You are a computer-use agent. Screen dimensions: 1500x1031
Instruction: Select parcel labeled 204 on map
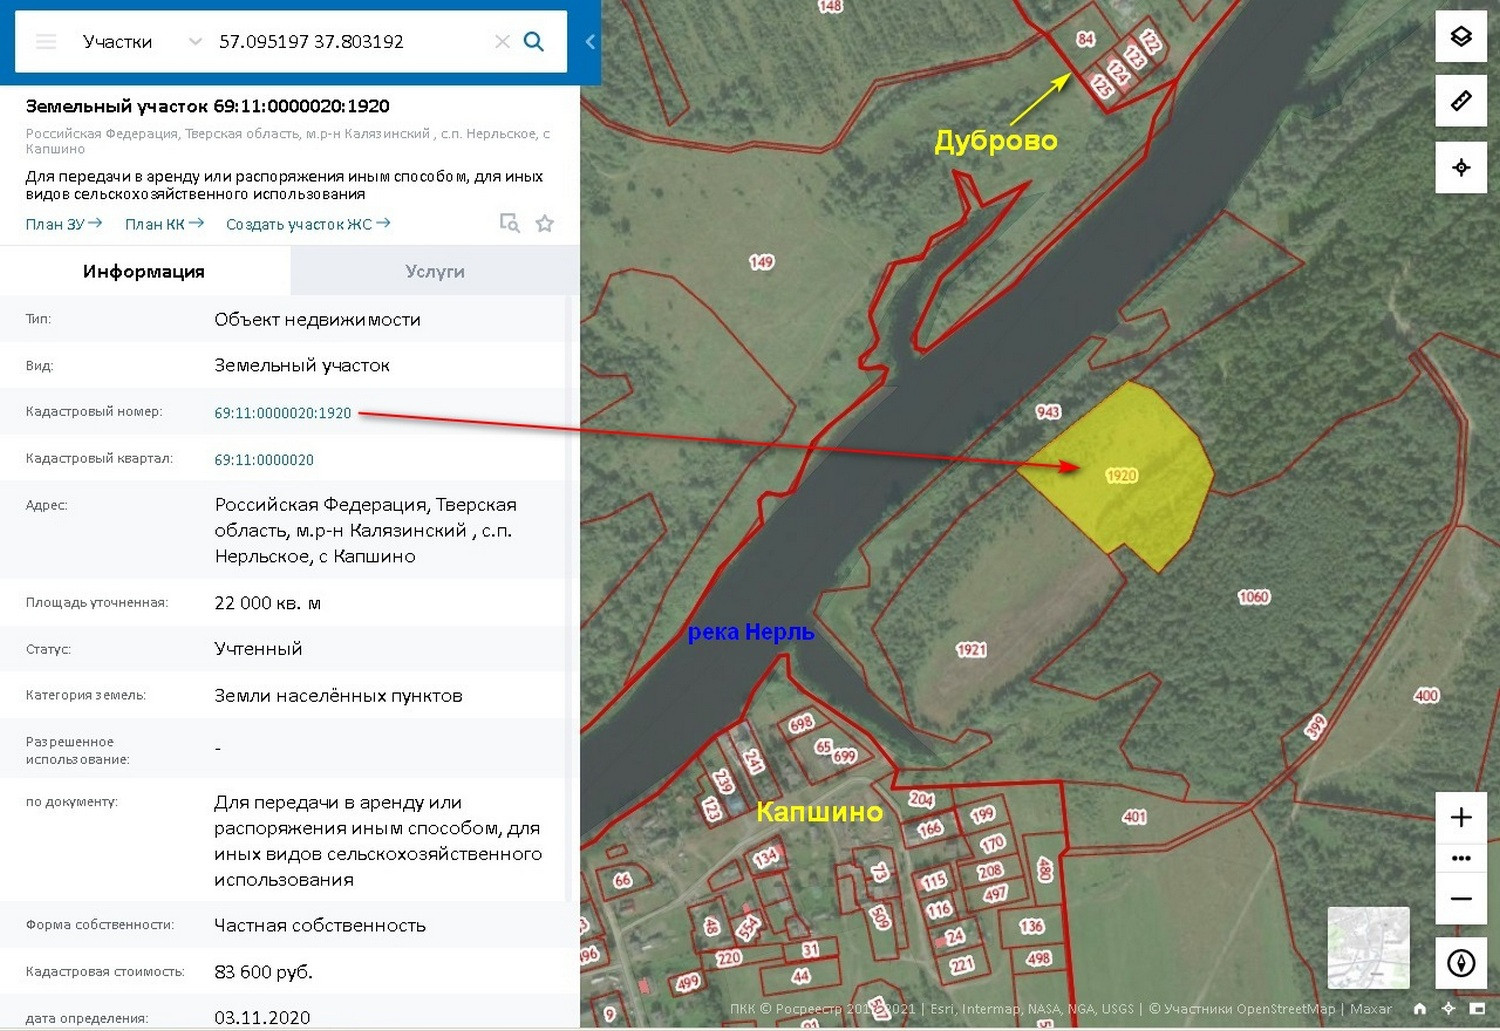pos(921,799)
